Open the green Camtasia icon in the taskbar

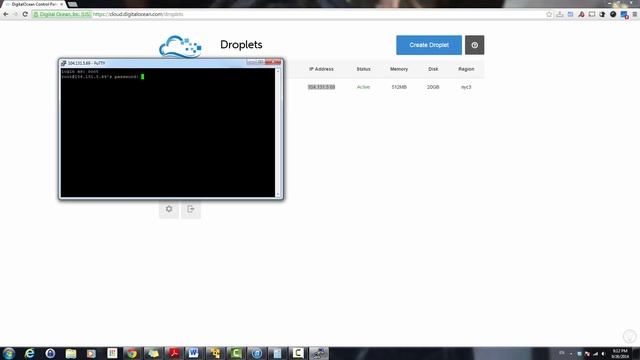[236, 353]
